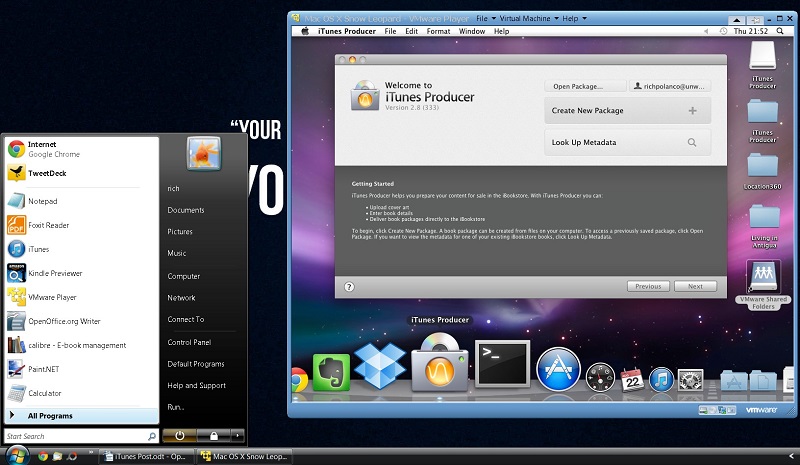Open the Virtual Machine dropdown menu
The image size is (800, 465).
click(x=529, y=18)
